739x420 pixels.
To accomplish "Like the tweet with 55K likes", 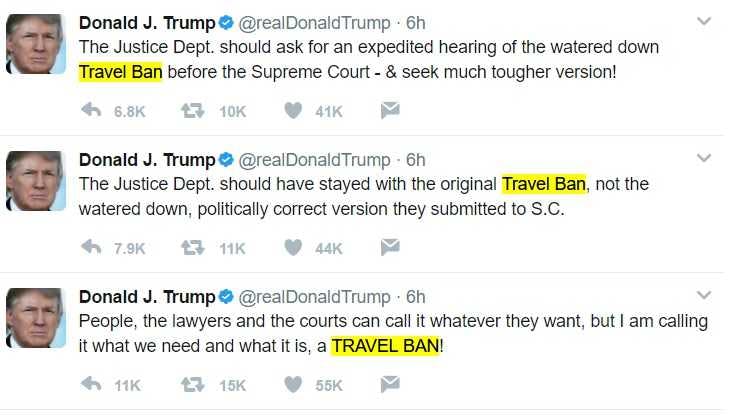I will pos(293,385).
